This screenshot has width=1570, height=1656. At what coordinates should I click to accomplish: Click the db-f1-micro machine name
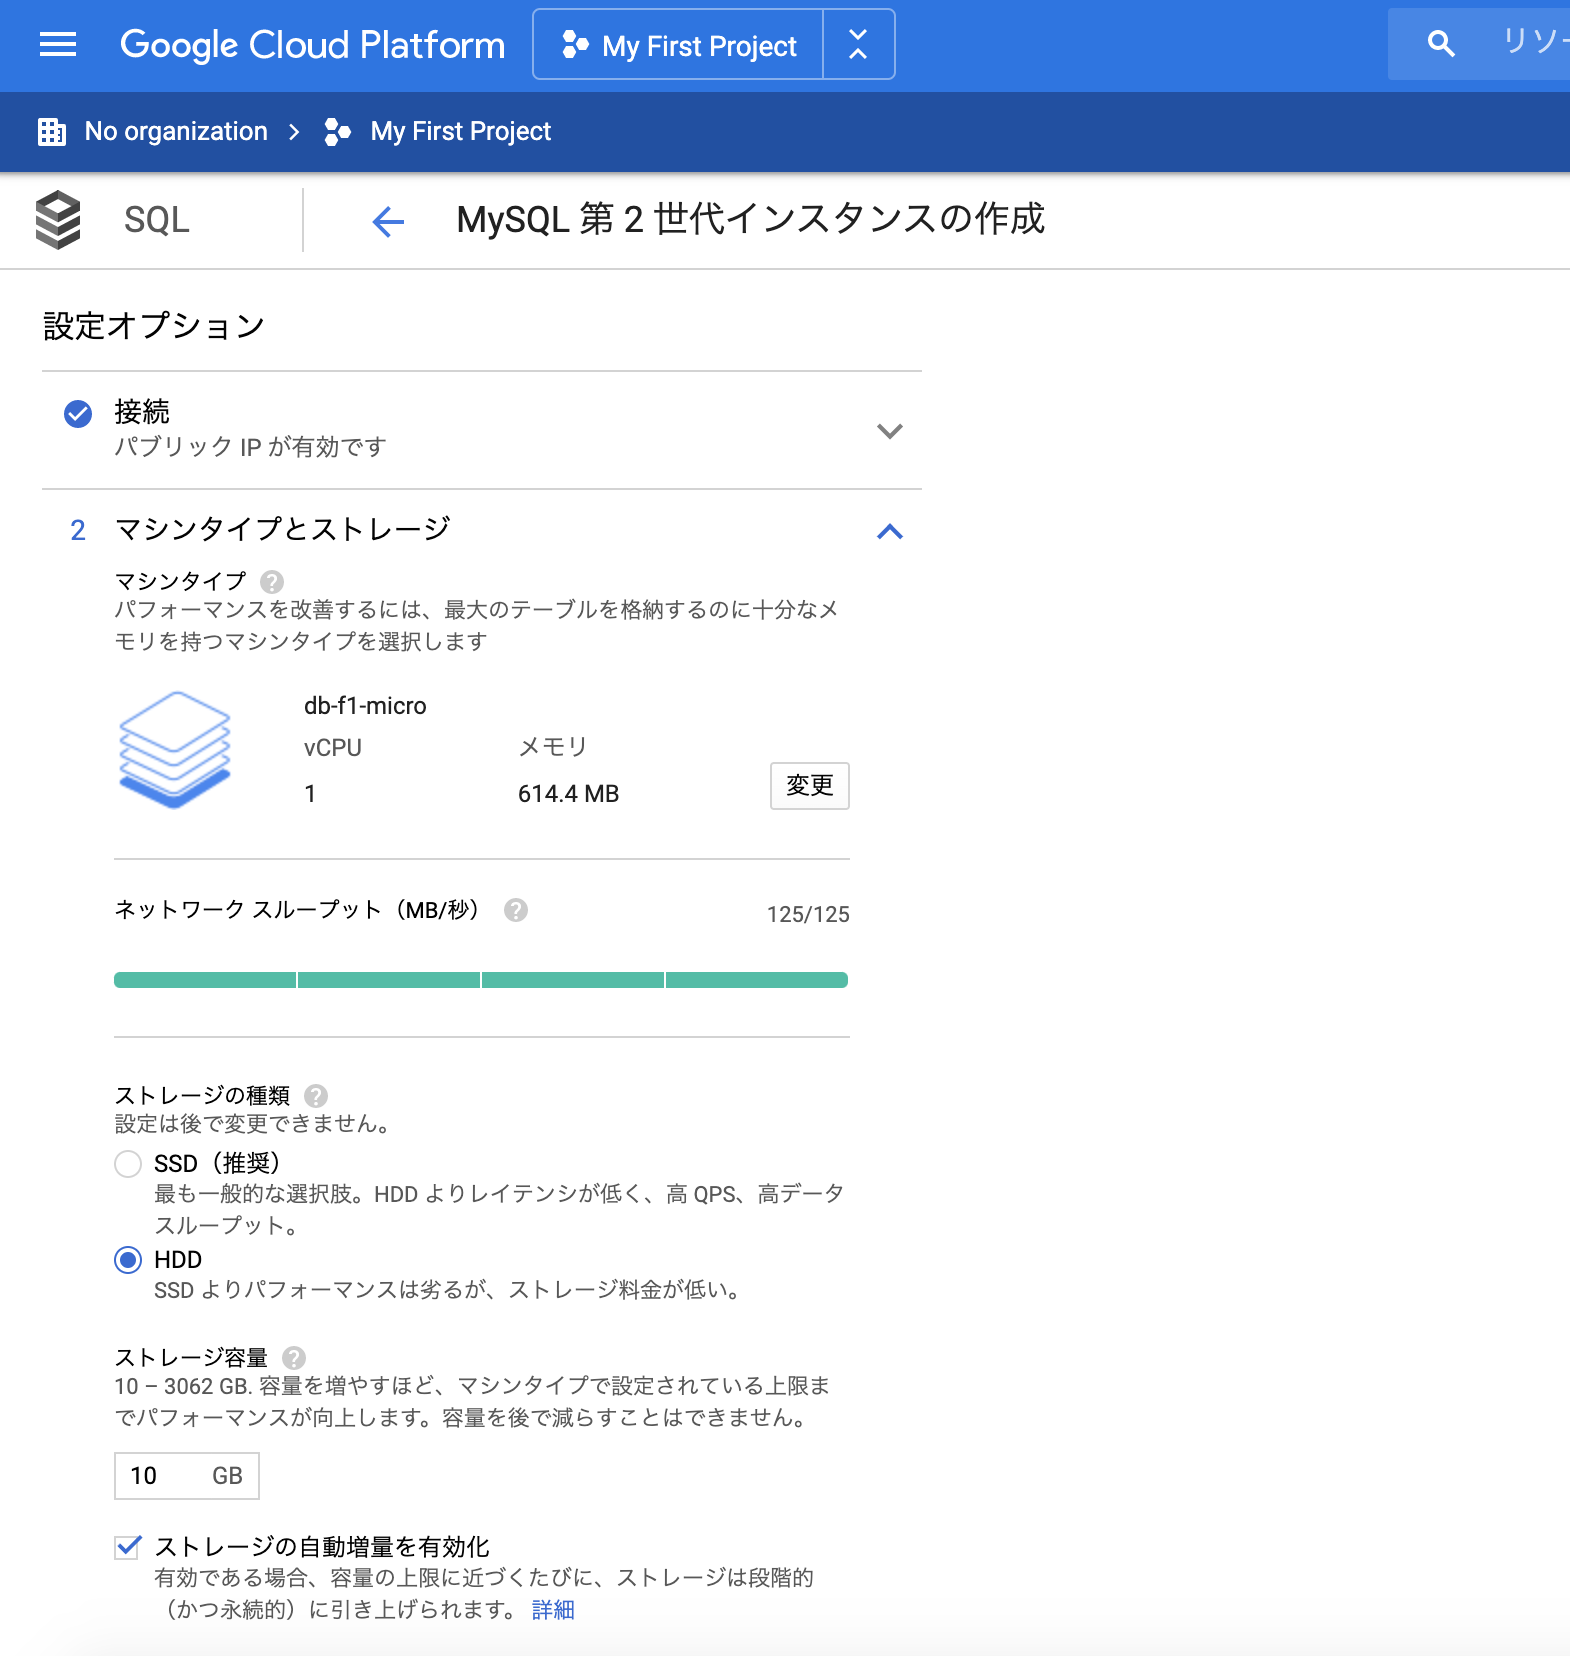pyautogui.click(x=365, y=706)
